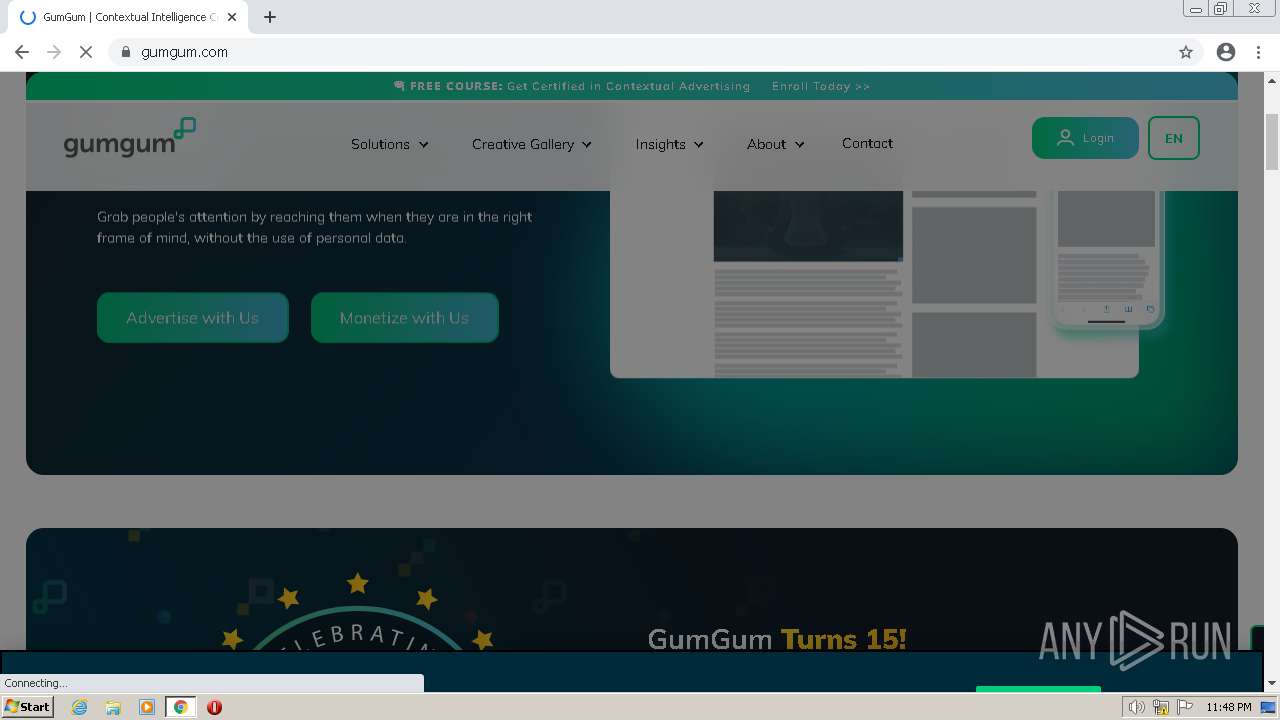
Task: Open the Chrome three-dot menu
Action: tap(1258, 52)
